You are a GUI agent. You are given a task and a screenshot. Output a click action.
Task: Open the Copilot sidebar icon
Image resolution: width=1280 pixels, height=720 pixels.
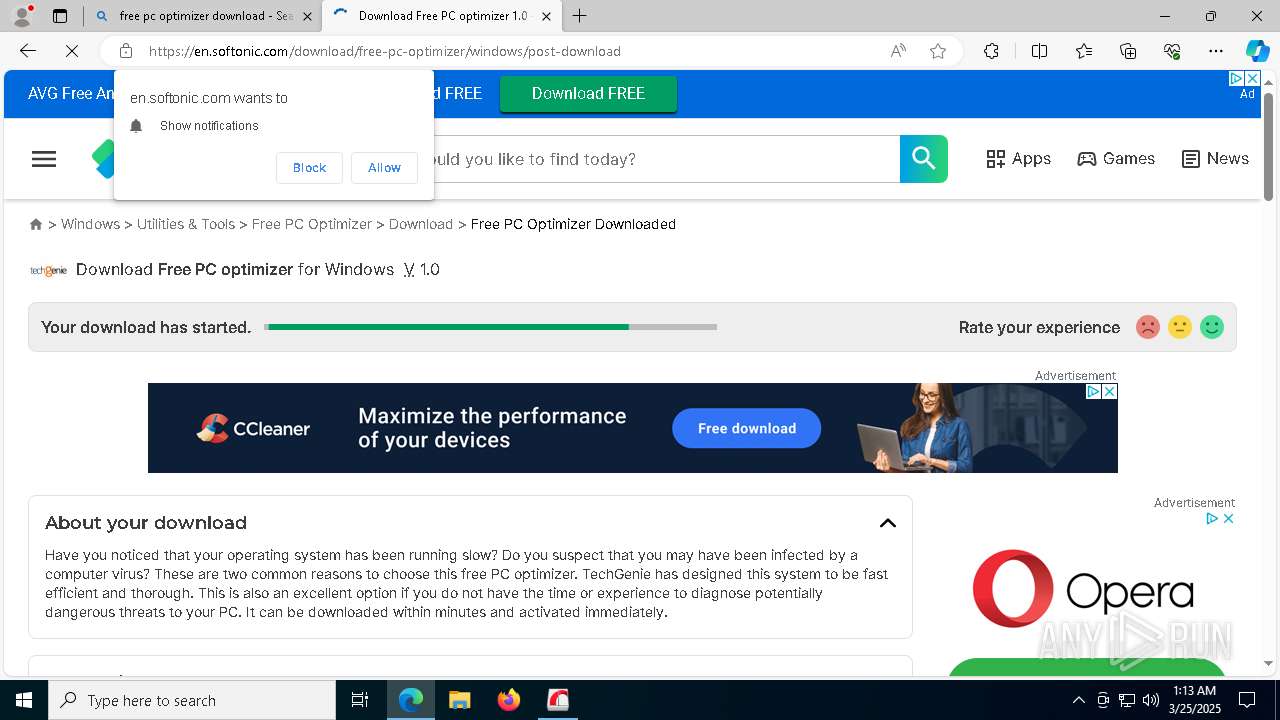click(1257, 51)
